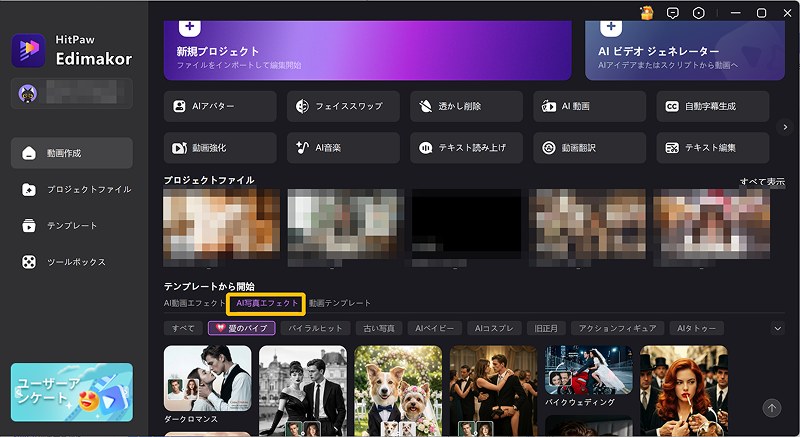This screenshot has width=800, height=437.
Task: Select テンプレート in the sidebar
Action: [71, 225]
